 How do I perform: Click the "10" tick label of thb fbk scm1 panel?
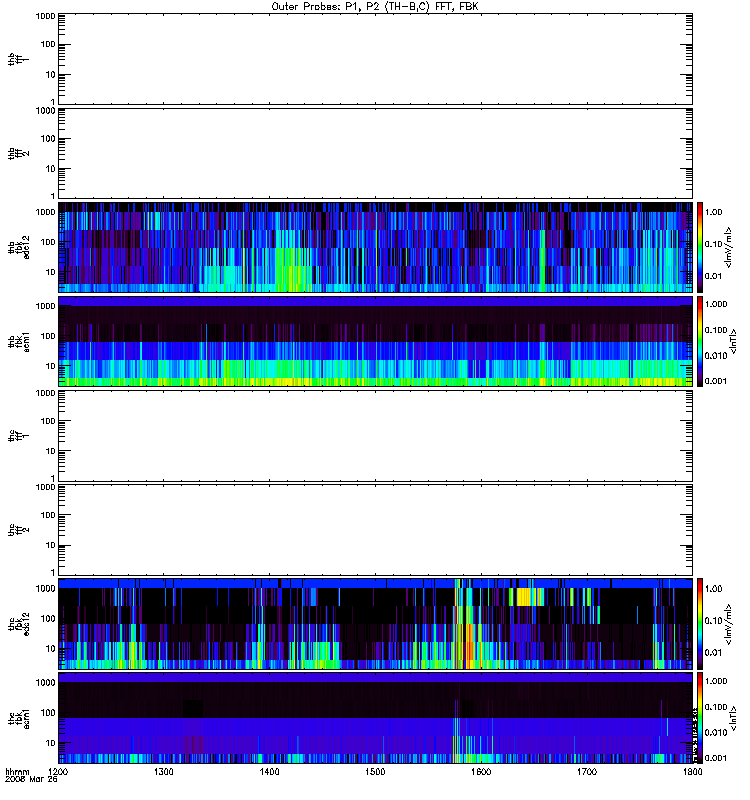coord(51,366)
